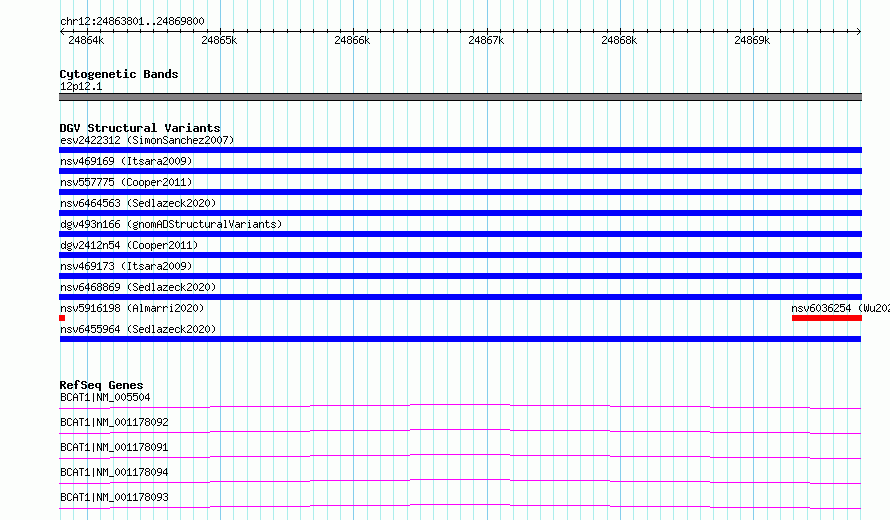Click the nsv6455964 (Sedlazeck2020) label
This screenshot has height=520, width=890.
click(x=138, y=329)
